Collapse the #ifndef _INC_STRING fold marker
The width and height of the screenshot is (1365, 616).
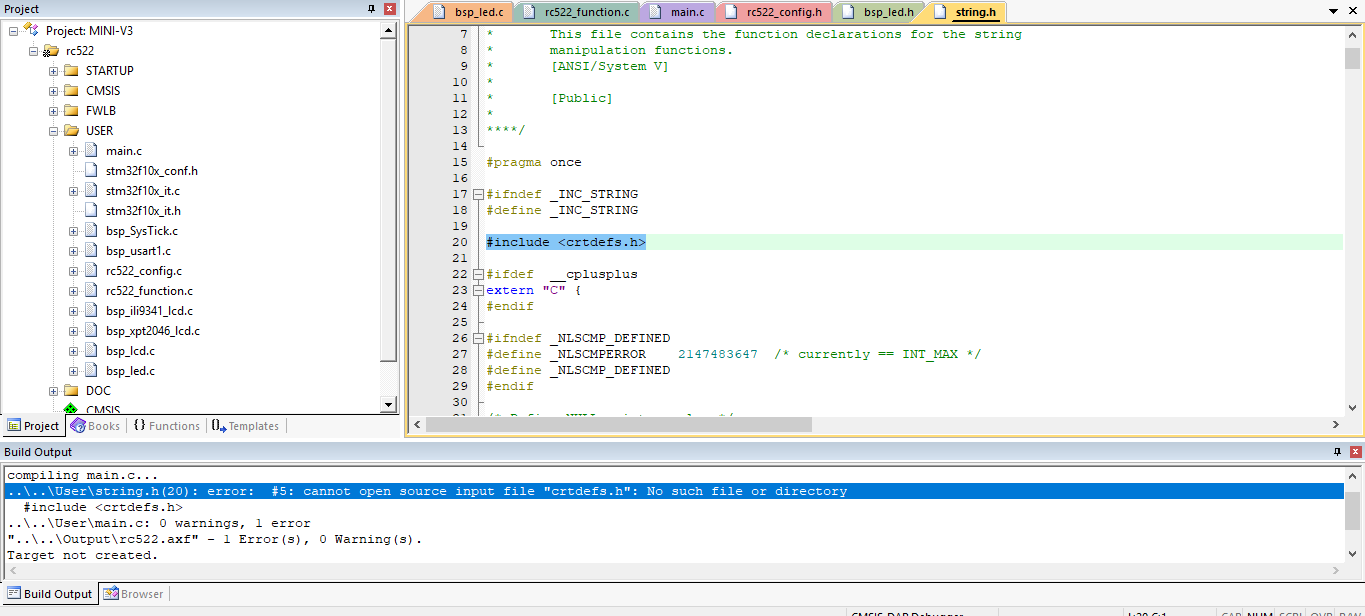[478, 194]
